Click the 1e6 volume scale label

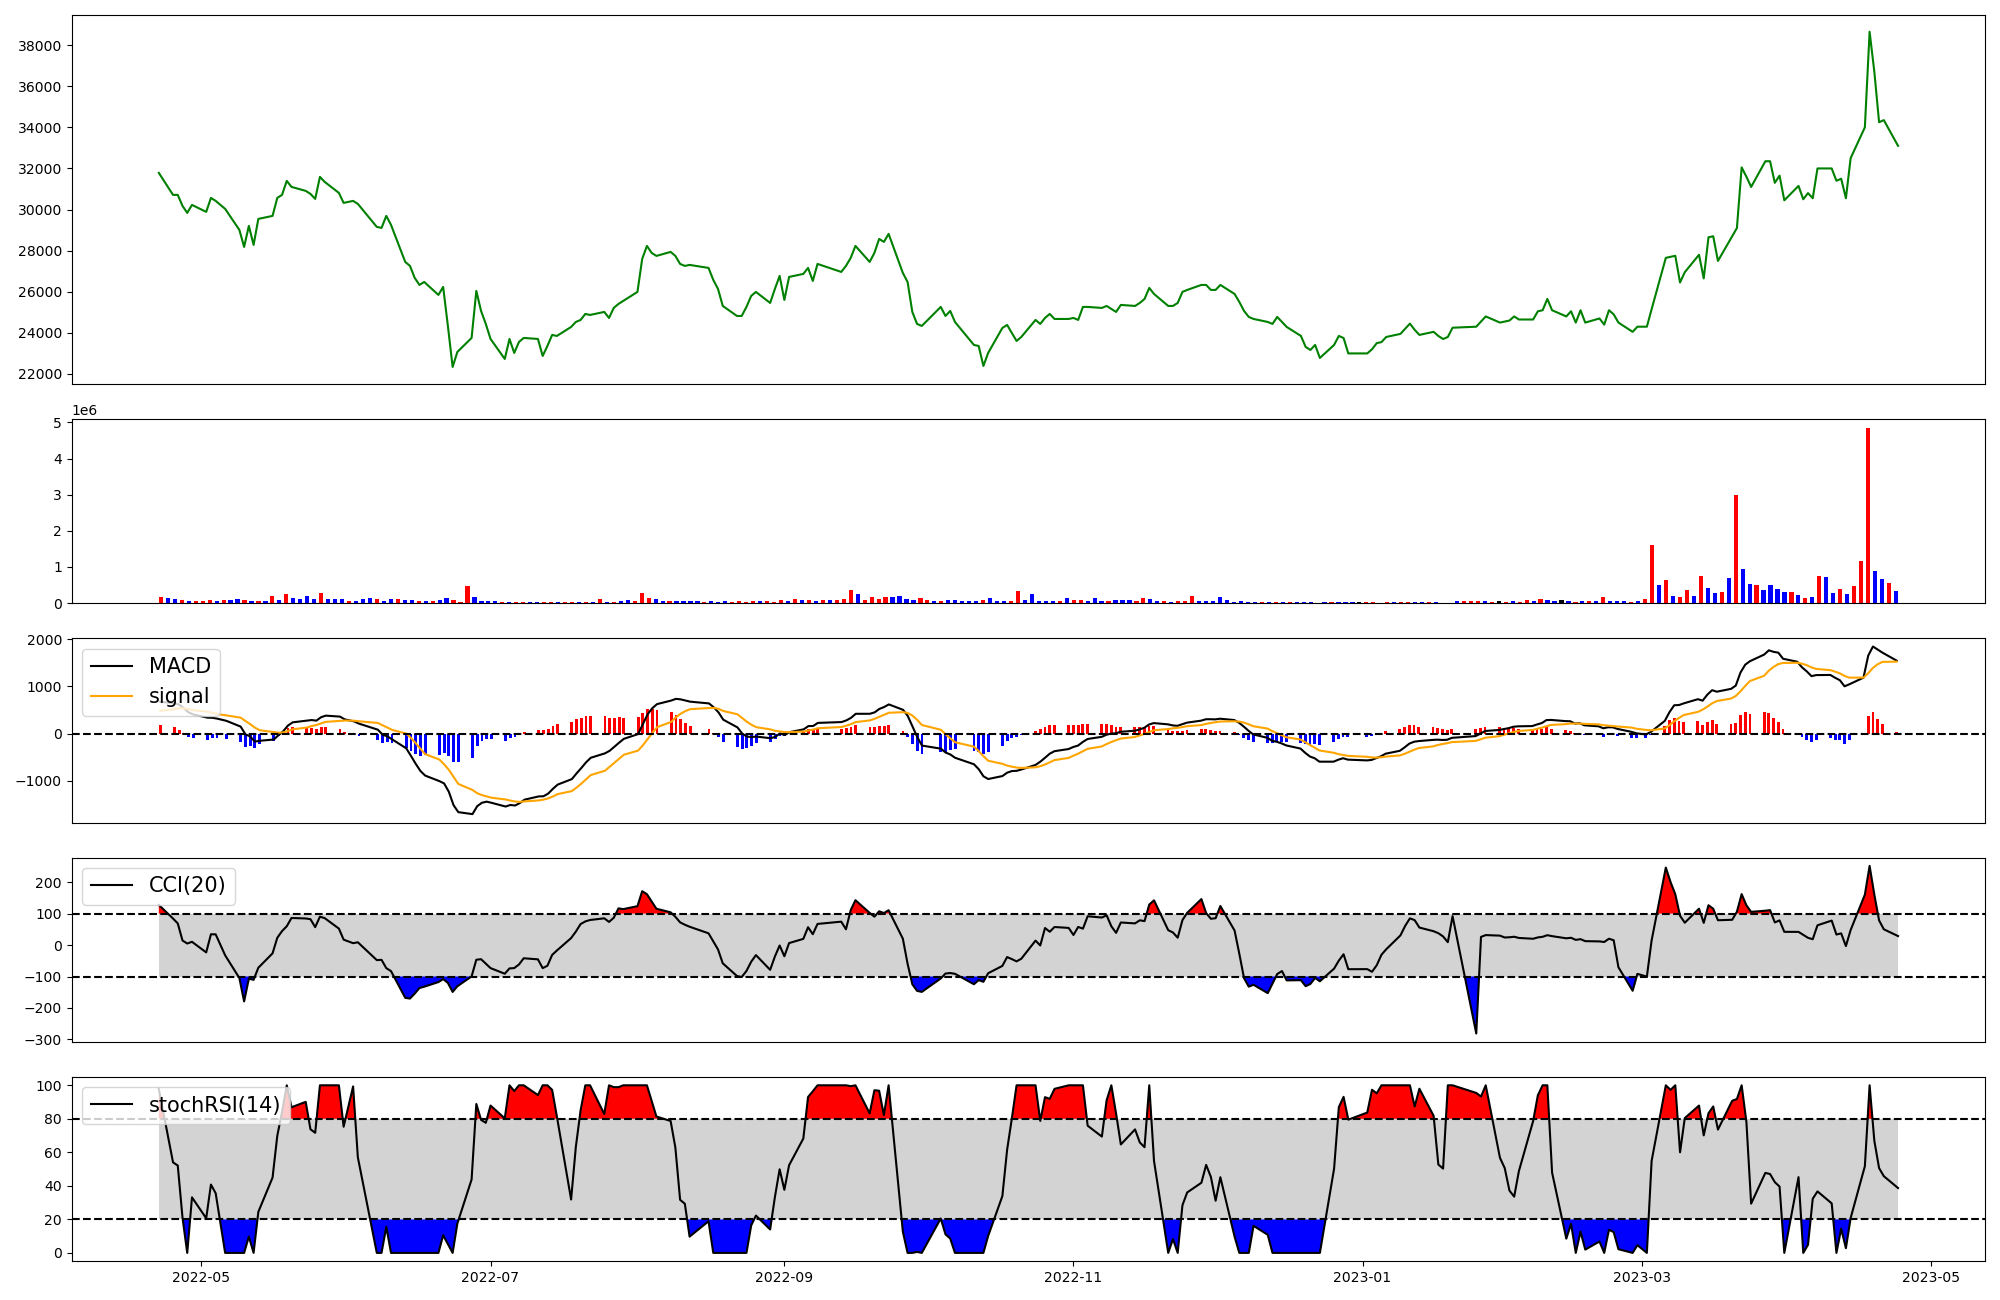(x=84, y=411)
